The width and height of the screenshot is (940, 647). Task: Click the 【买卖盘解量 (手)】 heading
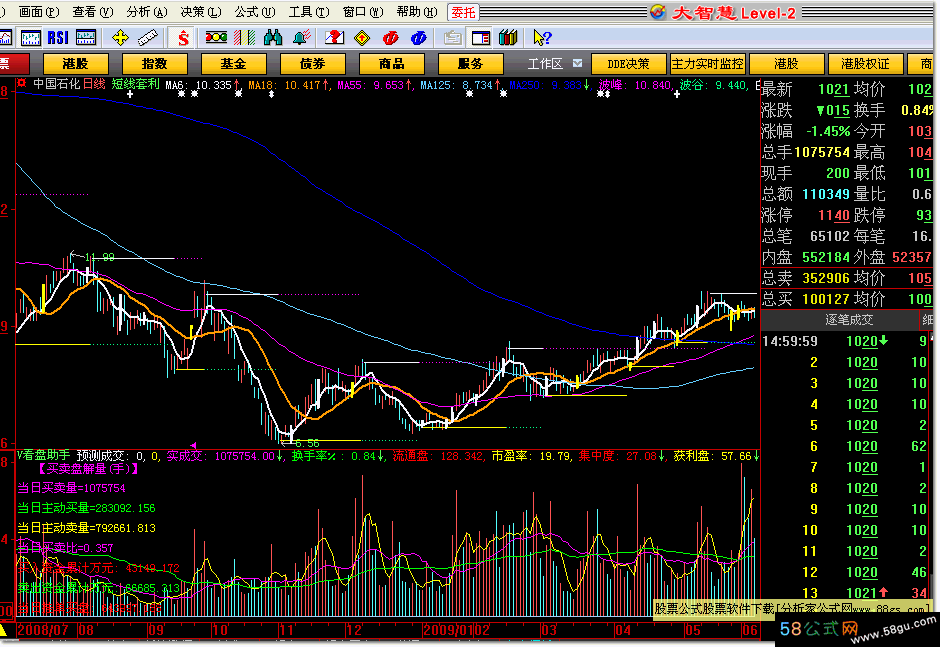[89, 468]
